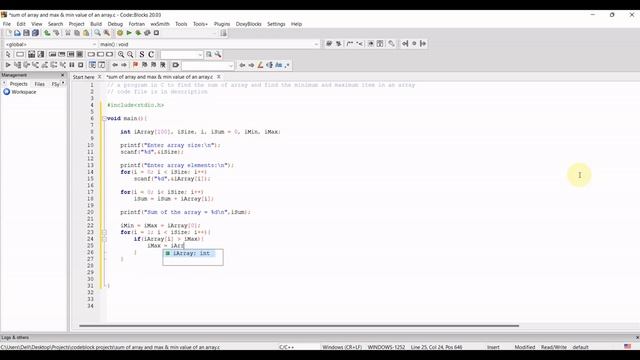Click the Rebuild toolbar icon

point(147,33)
